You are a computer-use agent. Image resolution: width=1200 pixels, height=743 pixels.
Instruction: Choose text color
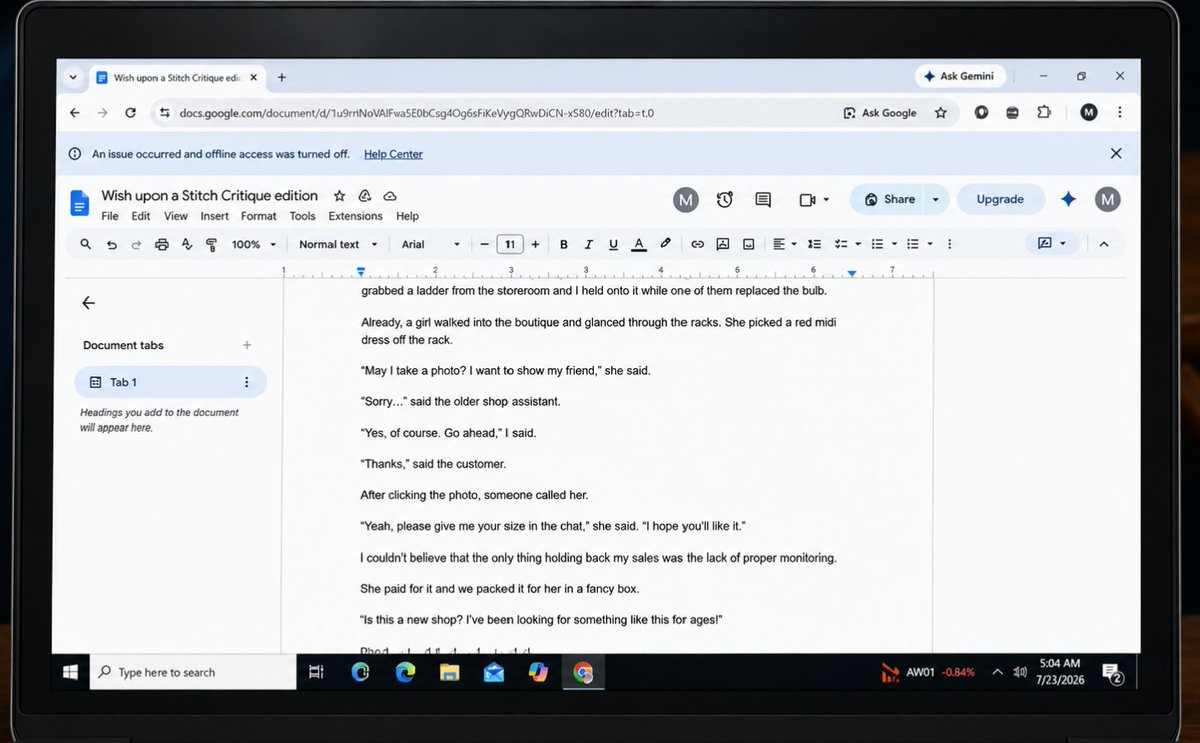[639, 244]
